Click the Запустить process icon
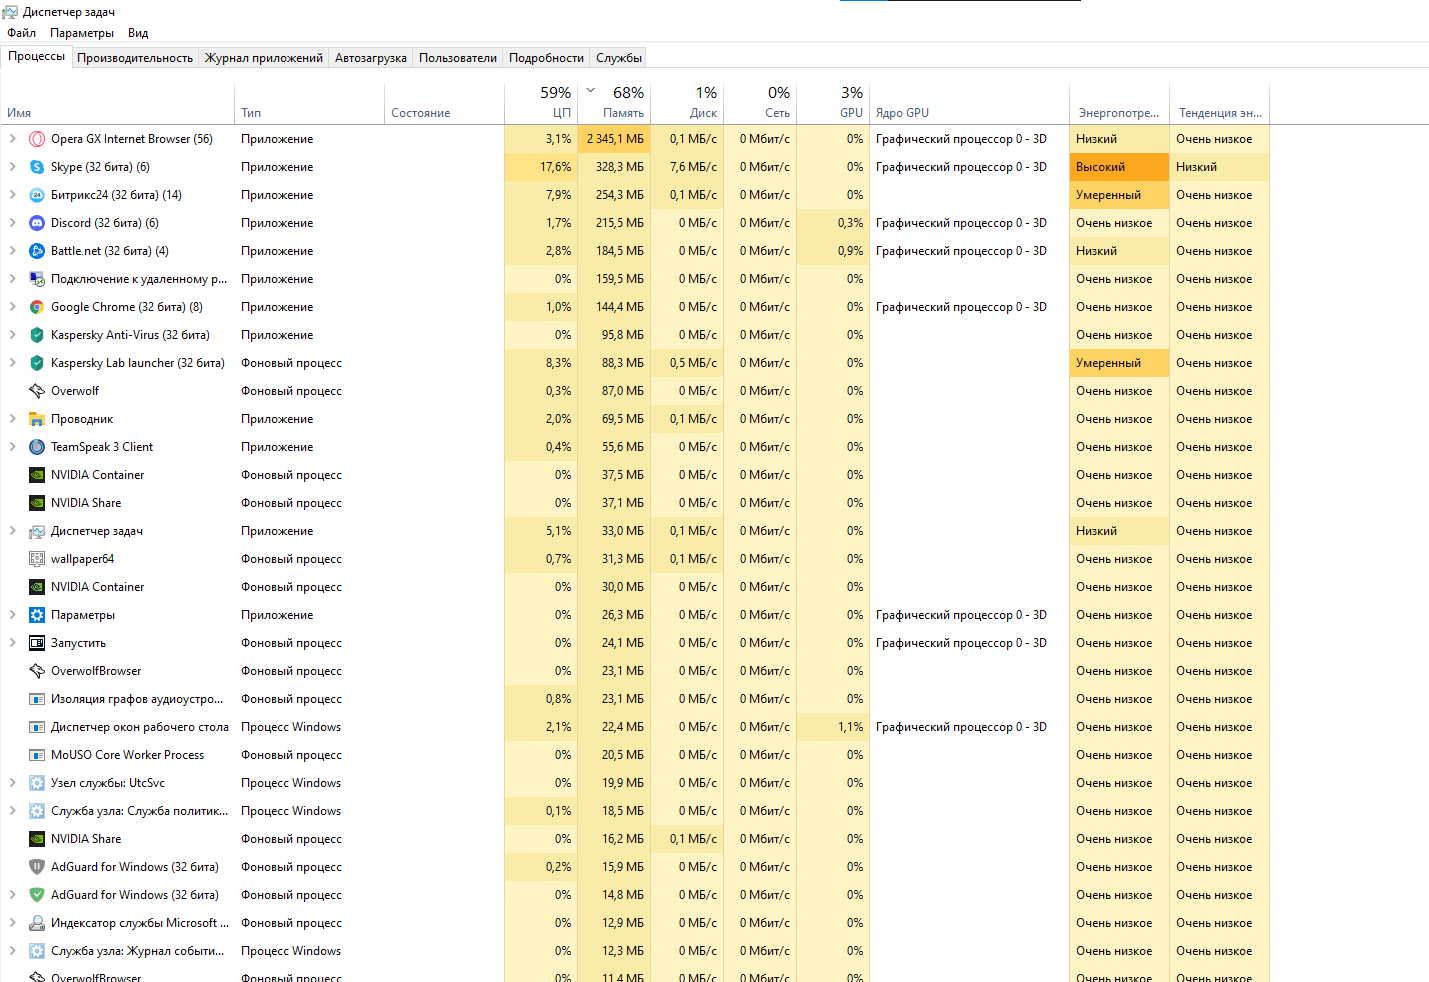This screenshot has width=1429, height=982. click(x=37, y=643)
